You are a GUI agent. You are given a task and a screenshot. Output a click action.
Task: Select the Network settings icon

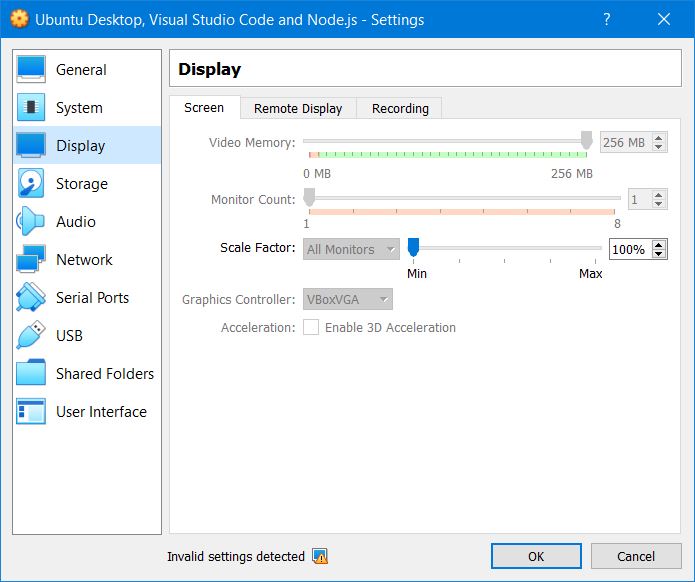click(31, 260)
